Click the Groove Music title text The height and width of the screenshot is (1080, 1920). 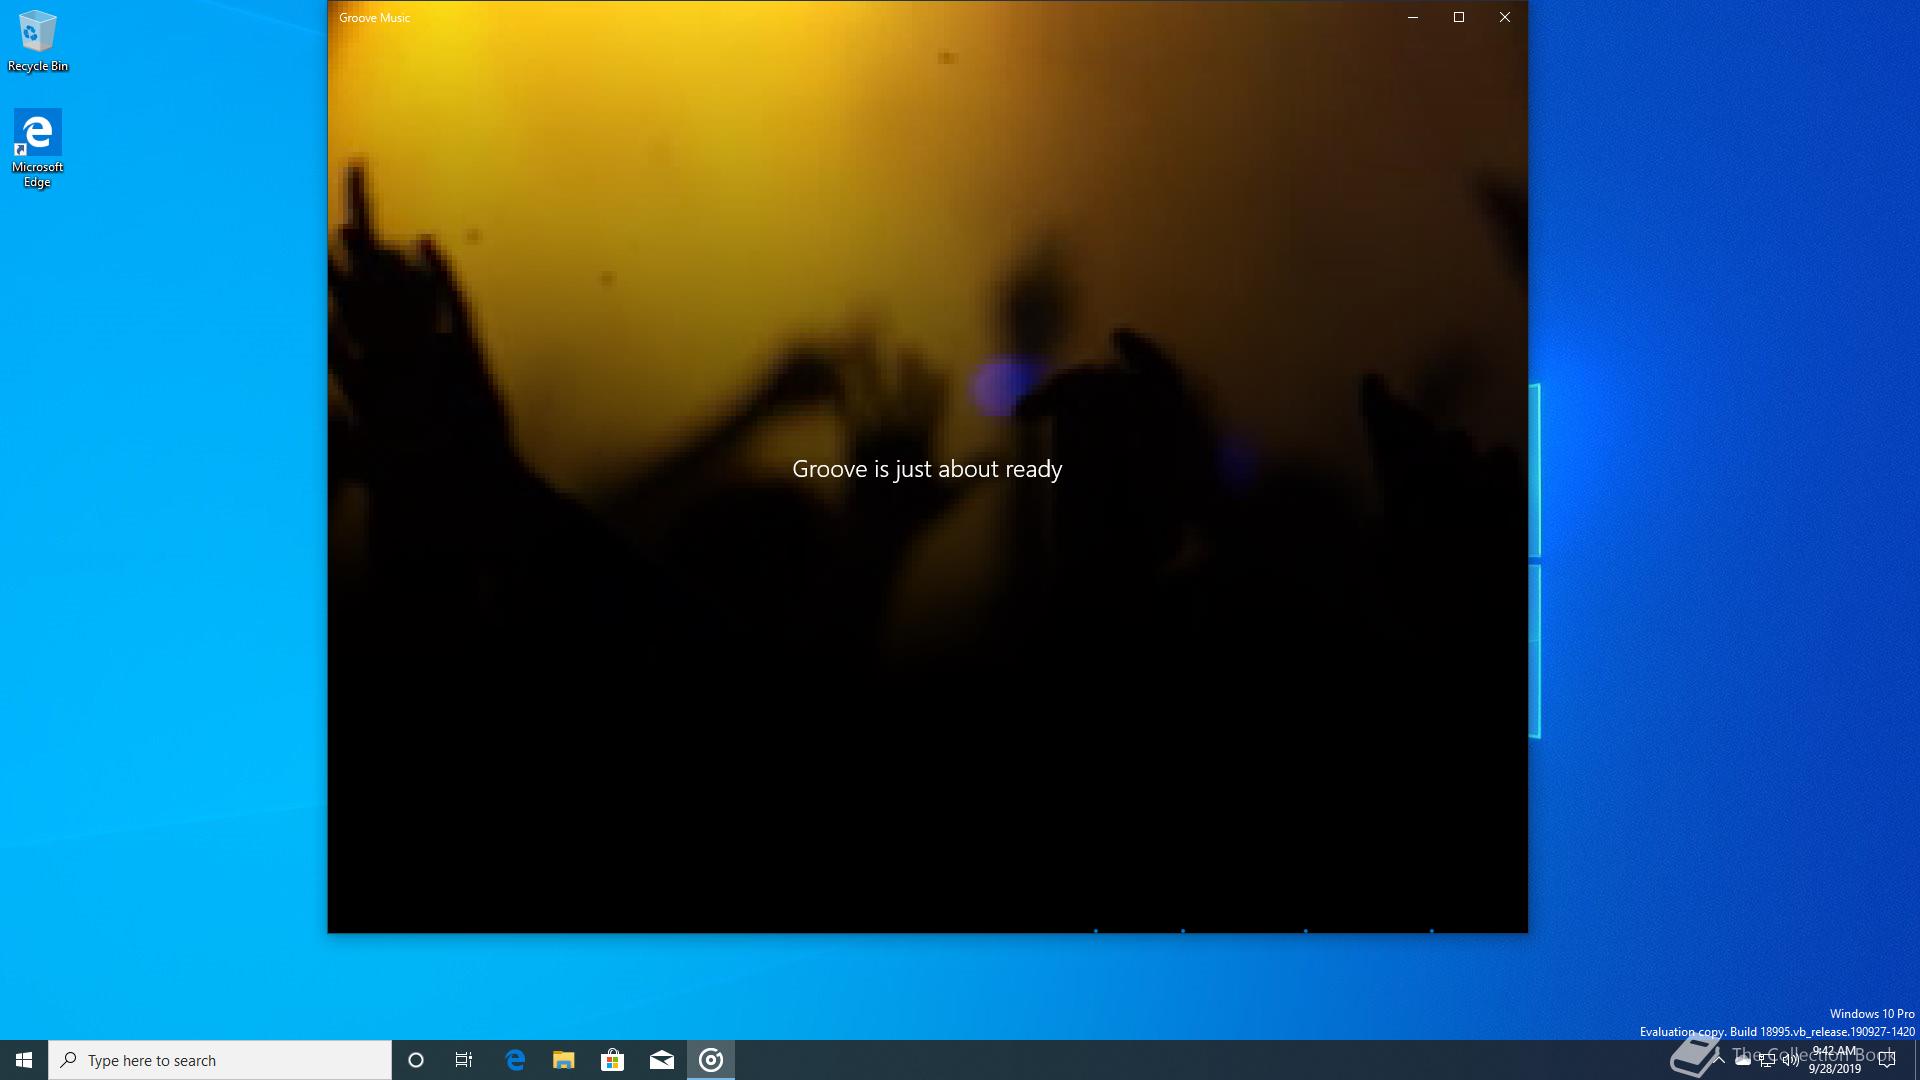point(374,18)
